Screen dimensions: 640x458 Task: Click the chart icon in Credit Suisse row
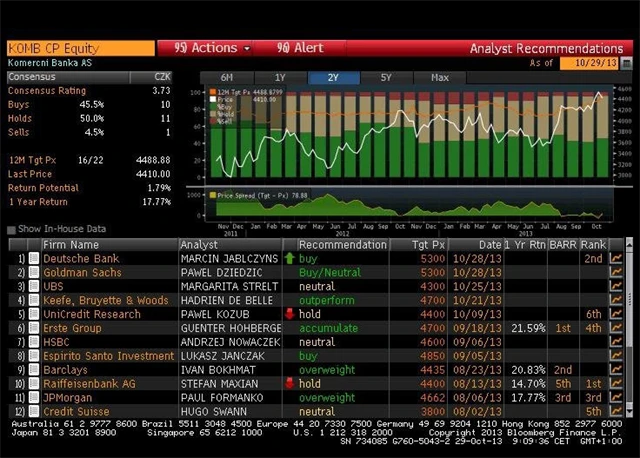617,411
